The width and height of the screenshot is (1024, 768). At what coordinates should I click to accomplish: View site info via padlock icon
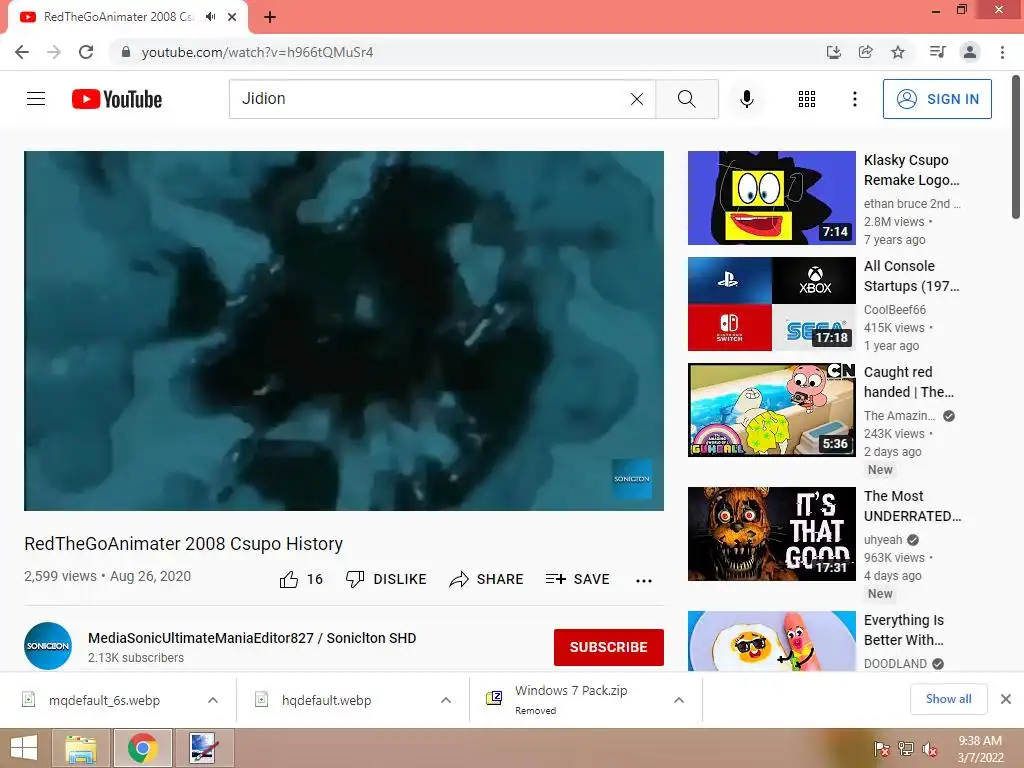(x=126, y=52)
